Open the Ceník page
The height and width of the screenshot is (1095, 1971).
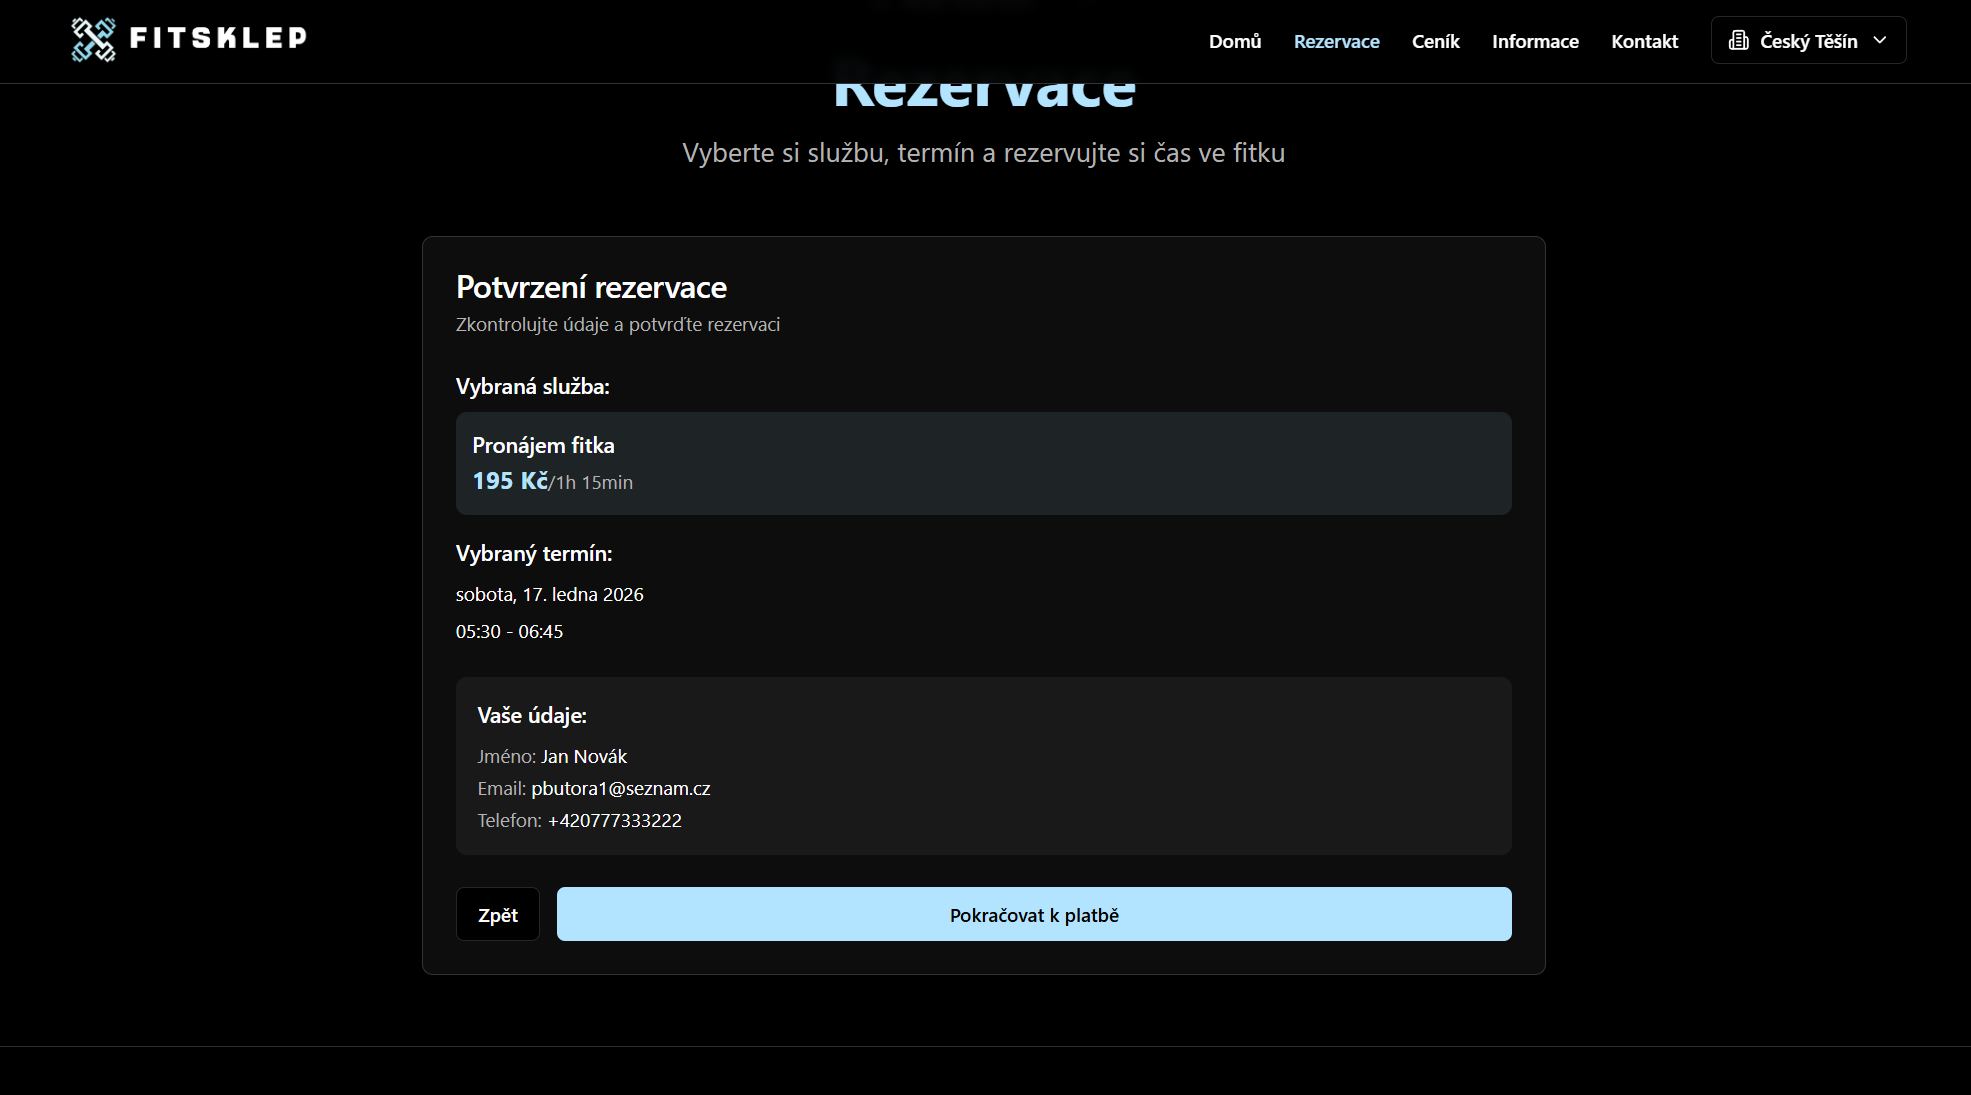[1435, 41]
